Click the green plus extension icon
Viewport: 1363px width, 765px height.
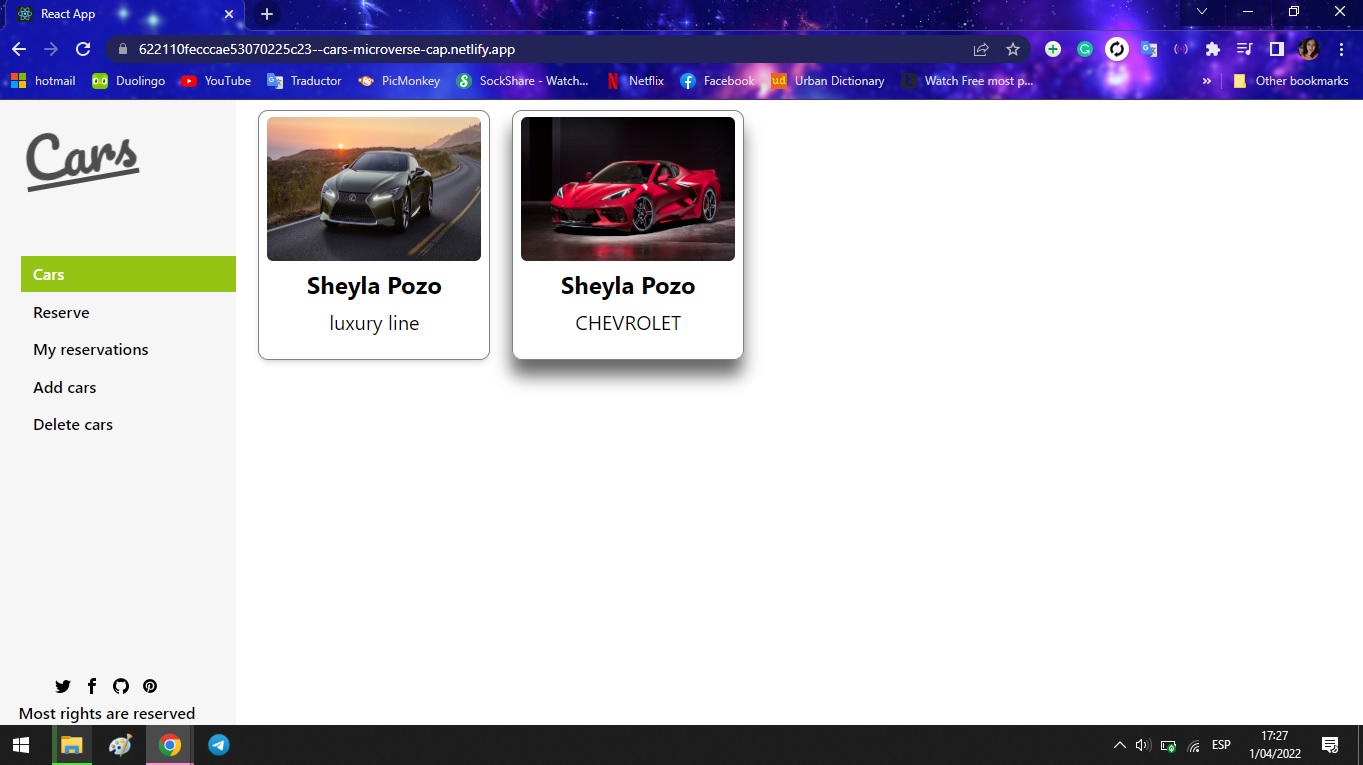click(1053, 49)
